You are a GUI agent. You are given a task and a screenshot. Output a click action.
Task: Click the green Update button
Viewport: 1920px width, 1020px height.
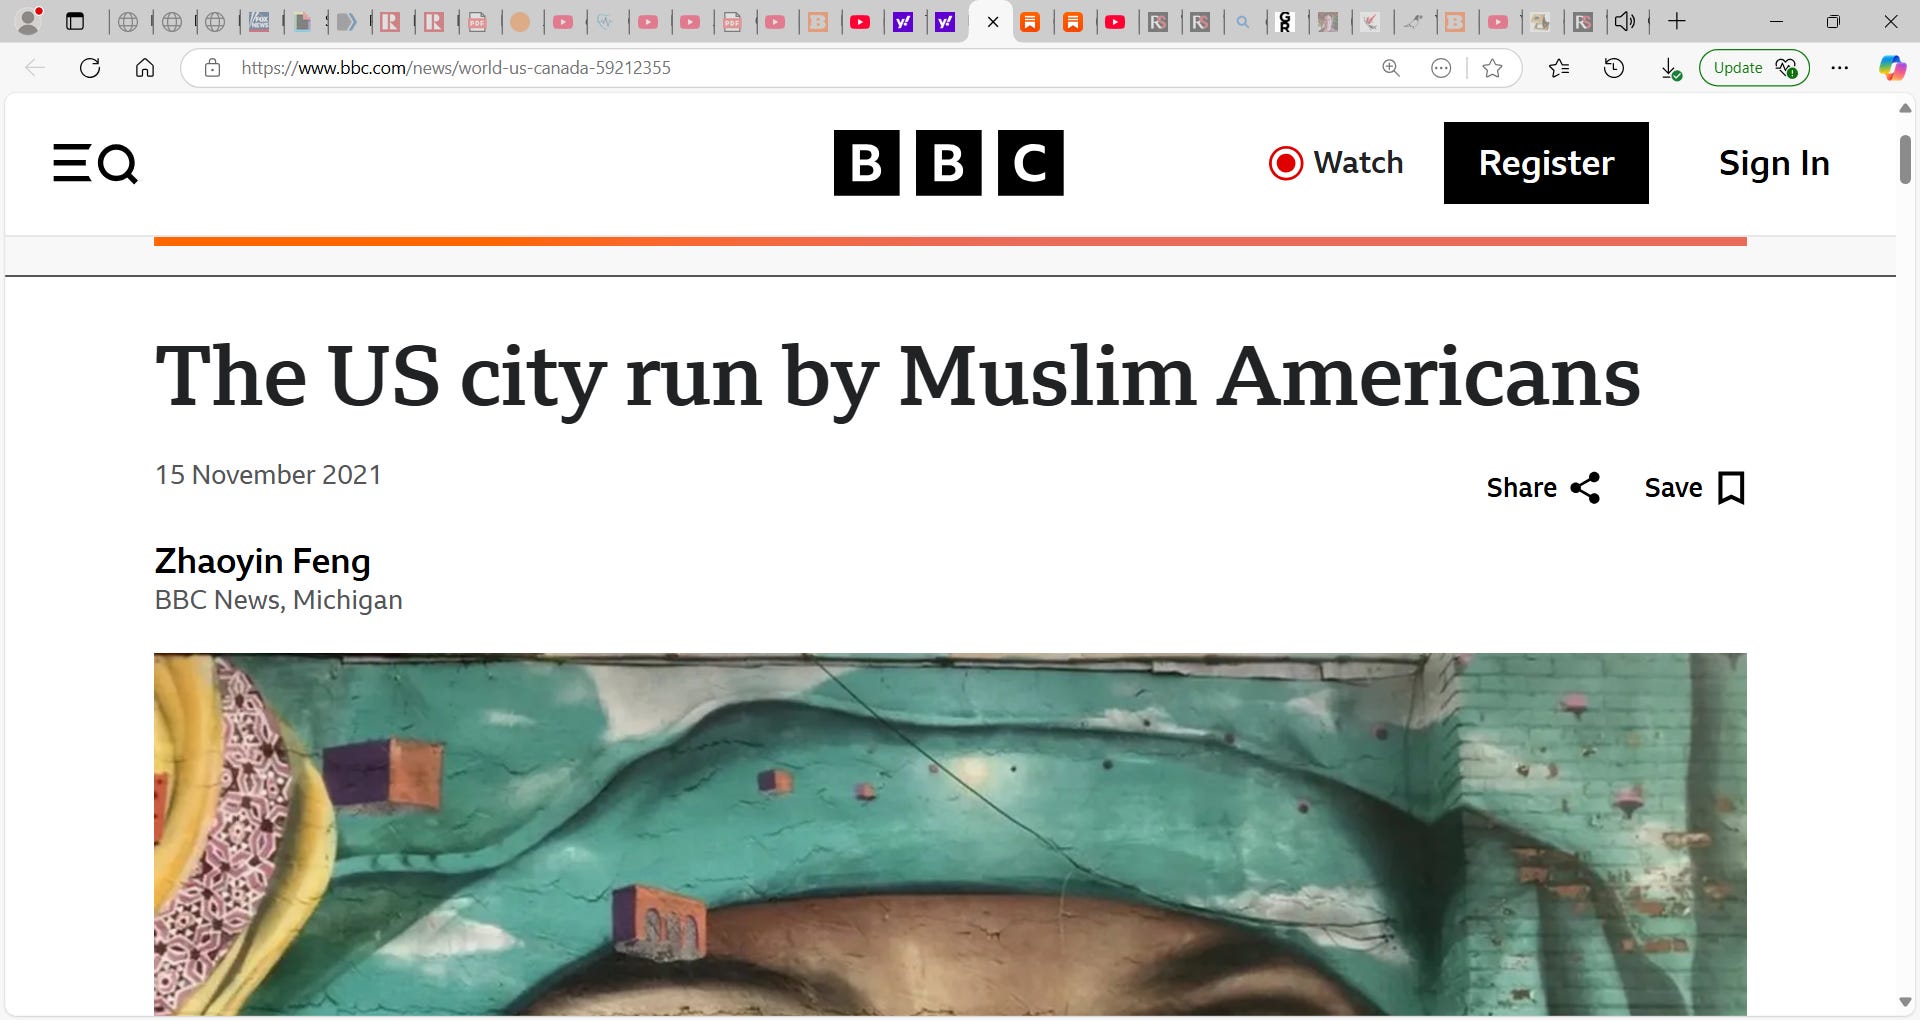1754,68
